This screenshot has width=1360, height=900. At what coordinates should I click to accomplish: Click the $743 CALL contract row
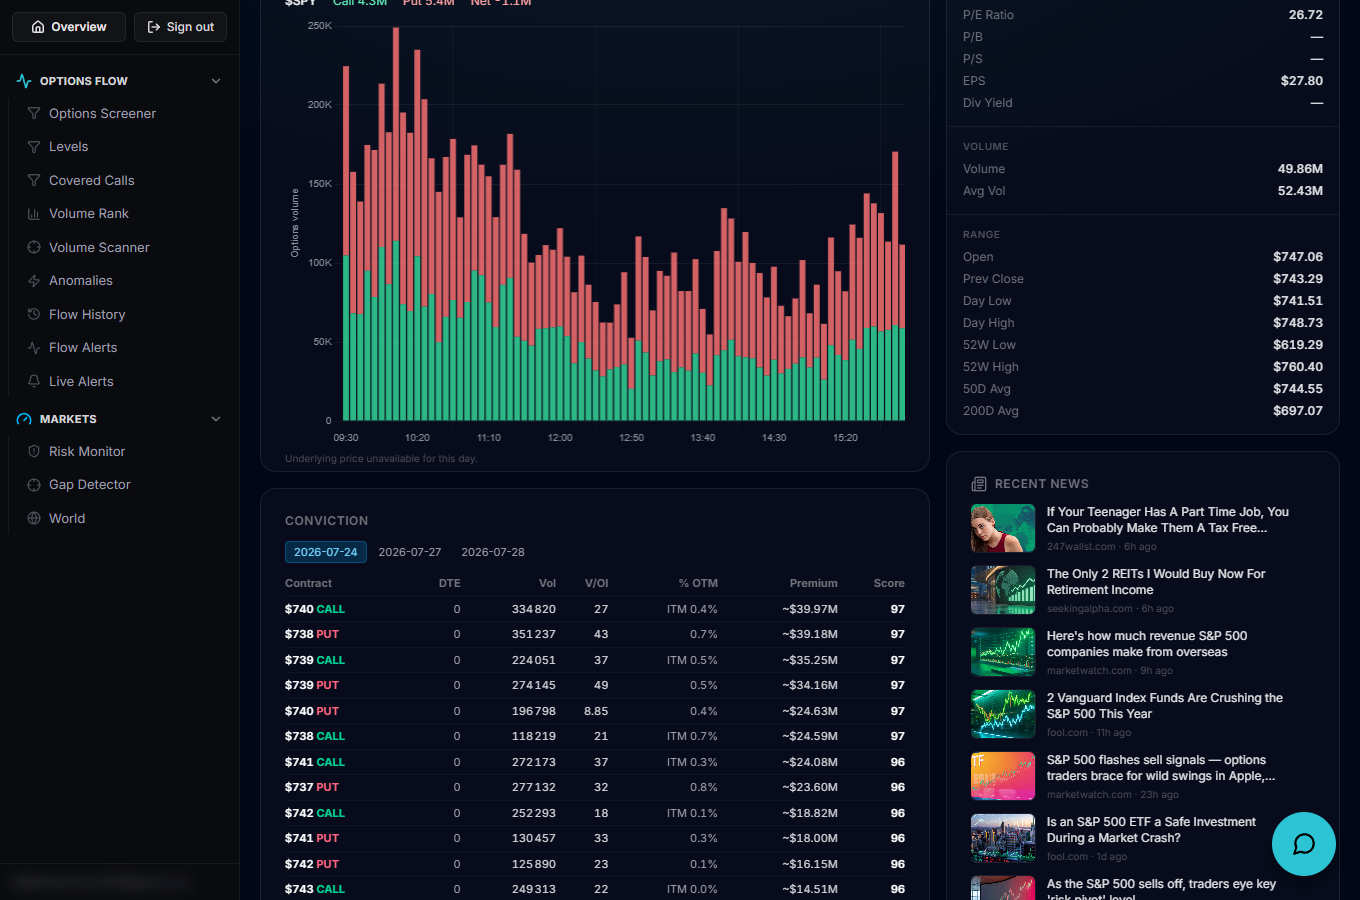click(595, 889)
